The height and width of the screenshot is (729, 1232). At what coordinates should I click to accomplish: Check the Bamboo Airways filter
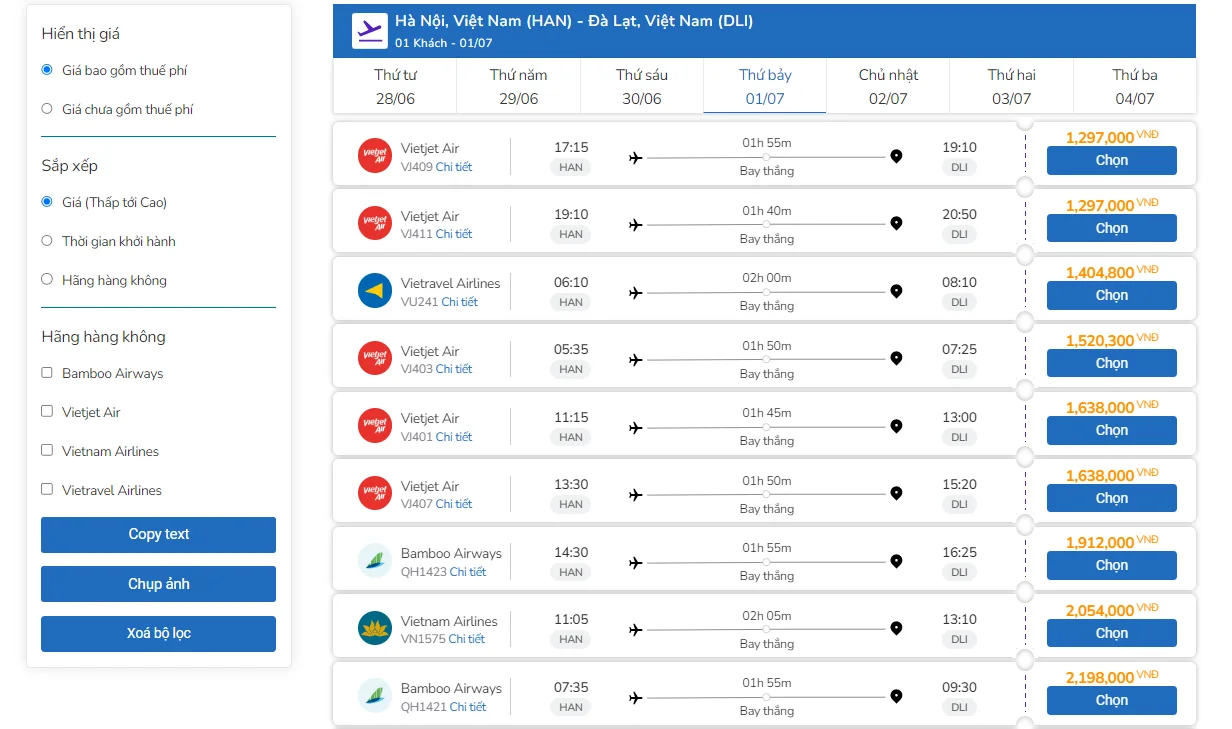coord(47,372)
